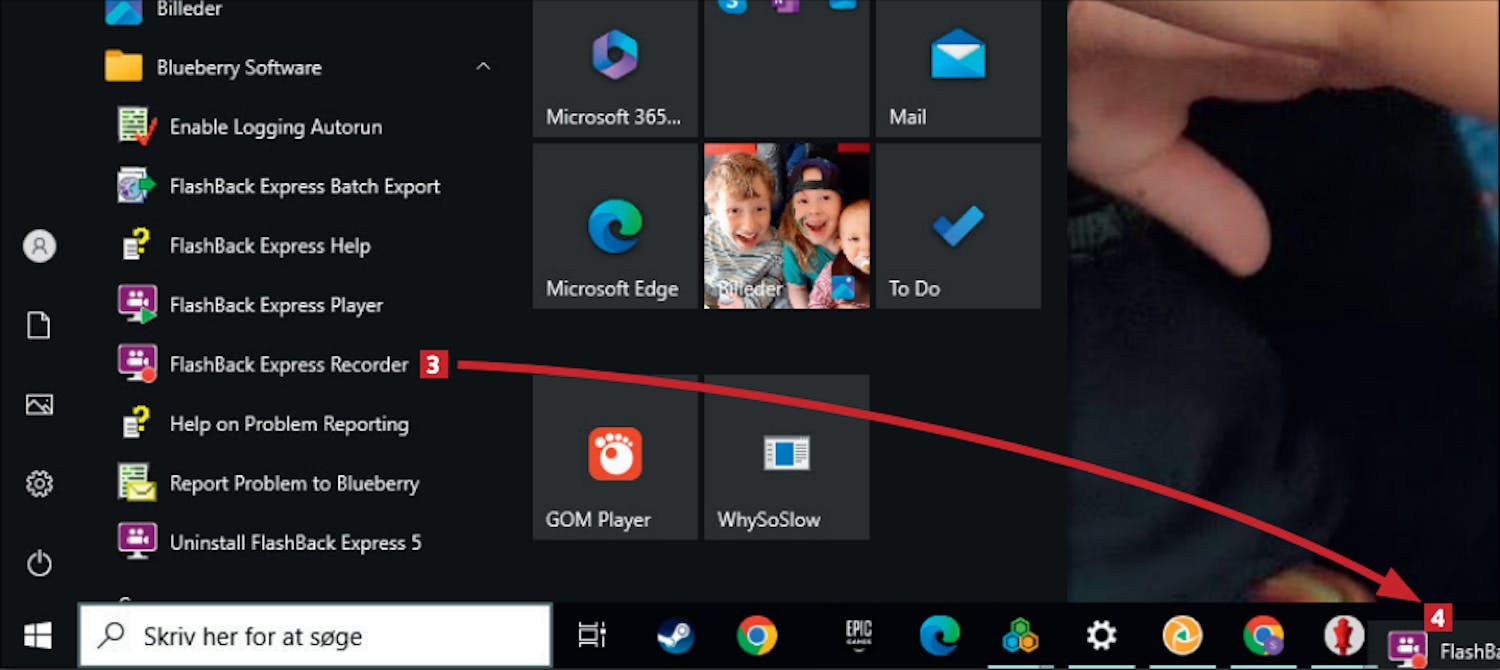Open the GOM Player tile
The image size is (1500, 670).
614,457
